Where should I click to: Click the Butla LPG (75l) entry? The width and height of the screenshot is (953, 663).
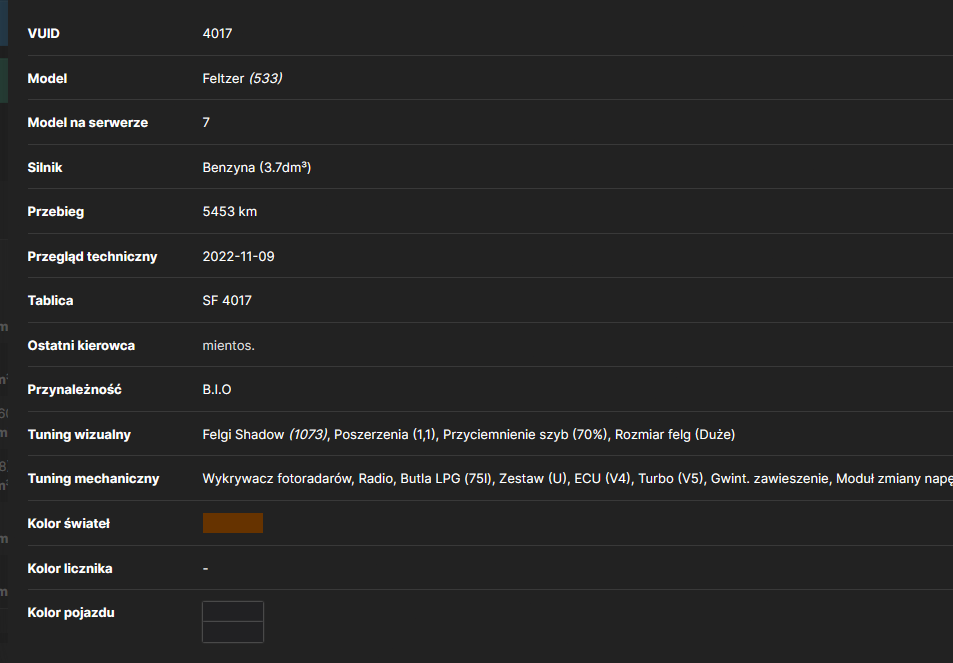(x=446, y=479)
